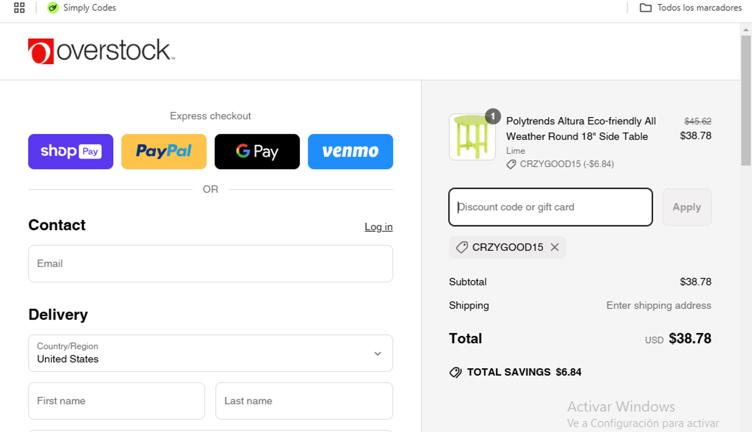Viewport: 752px width, 432px height.
Task: Click the Log in link
Action: (x=378, y=227)
